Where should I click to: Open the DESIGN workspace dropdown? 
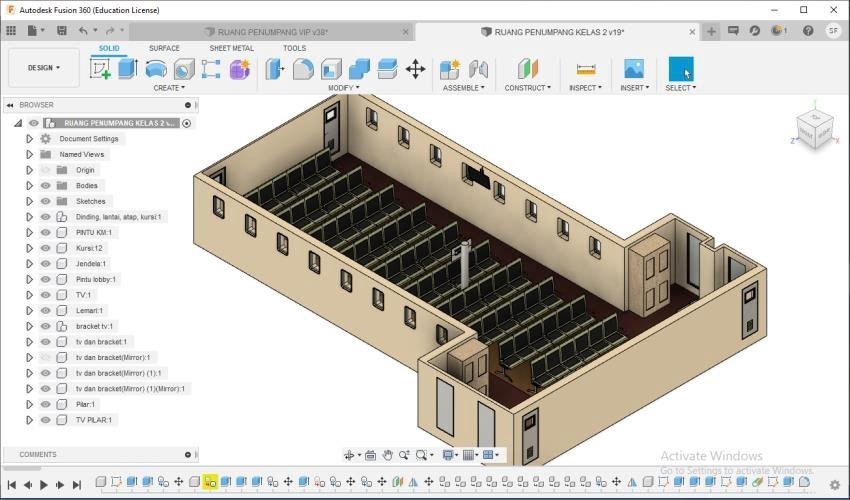click(44, 68)
